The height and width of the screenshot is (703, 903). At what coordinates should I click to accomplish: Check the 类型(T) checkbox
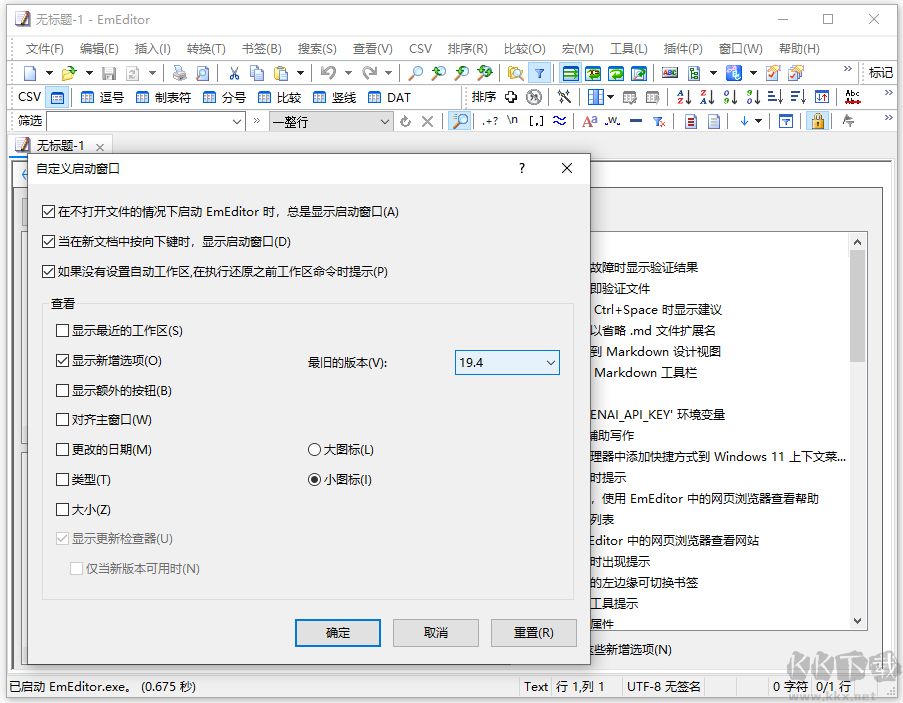click(x=62, y=480)
